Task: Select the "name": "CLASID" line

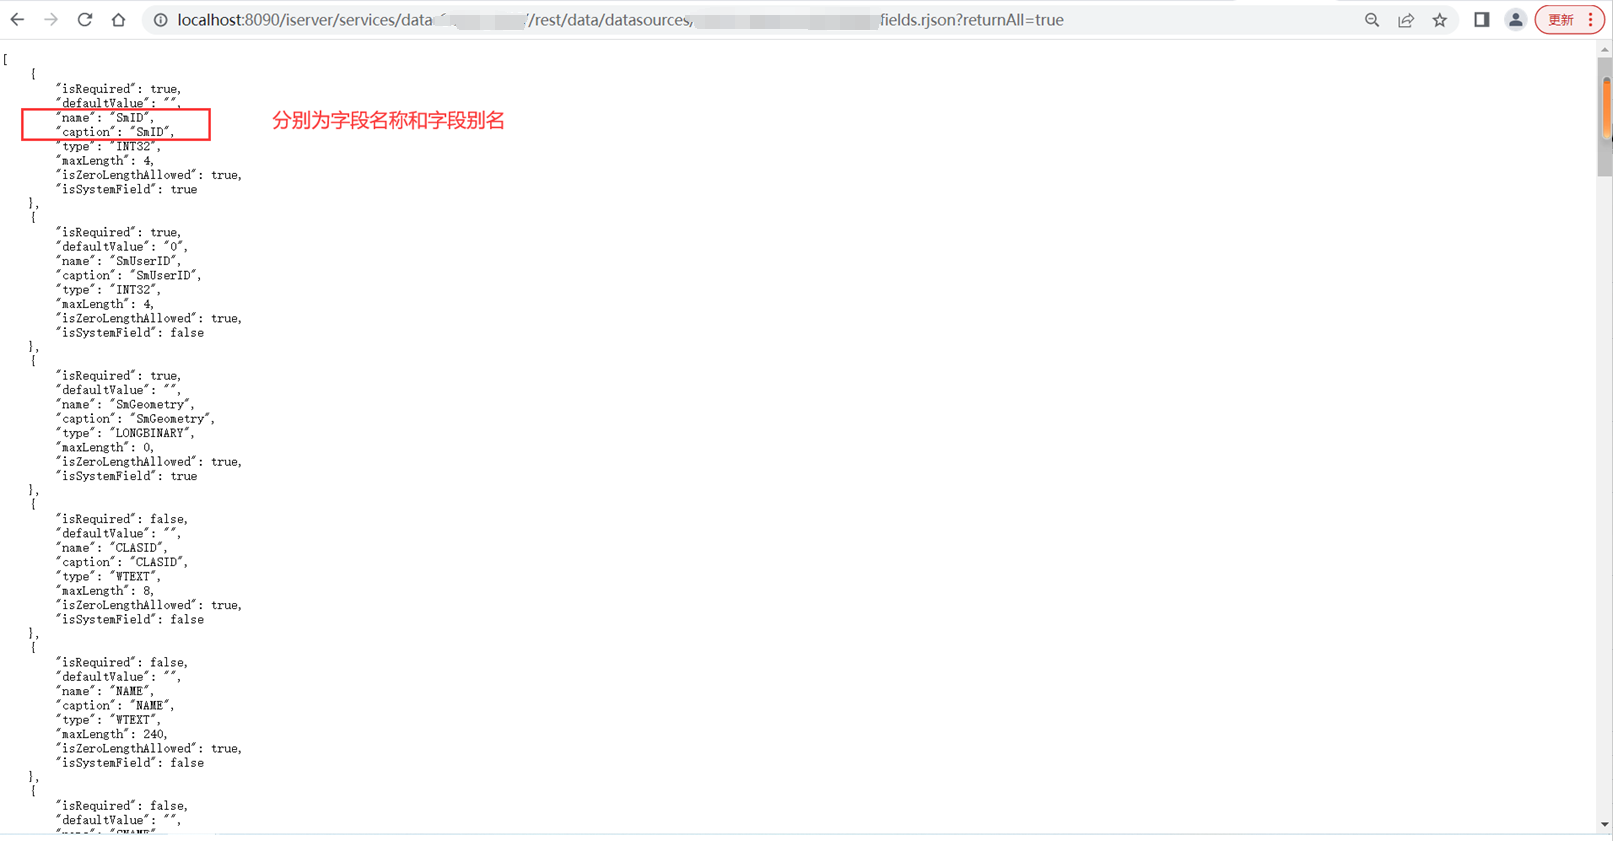Action: [112, 548]
